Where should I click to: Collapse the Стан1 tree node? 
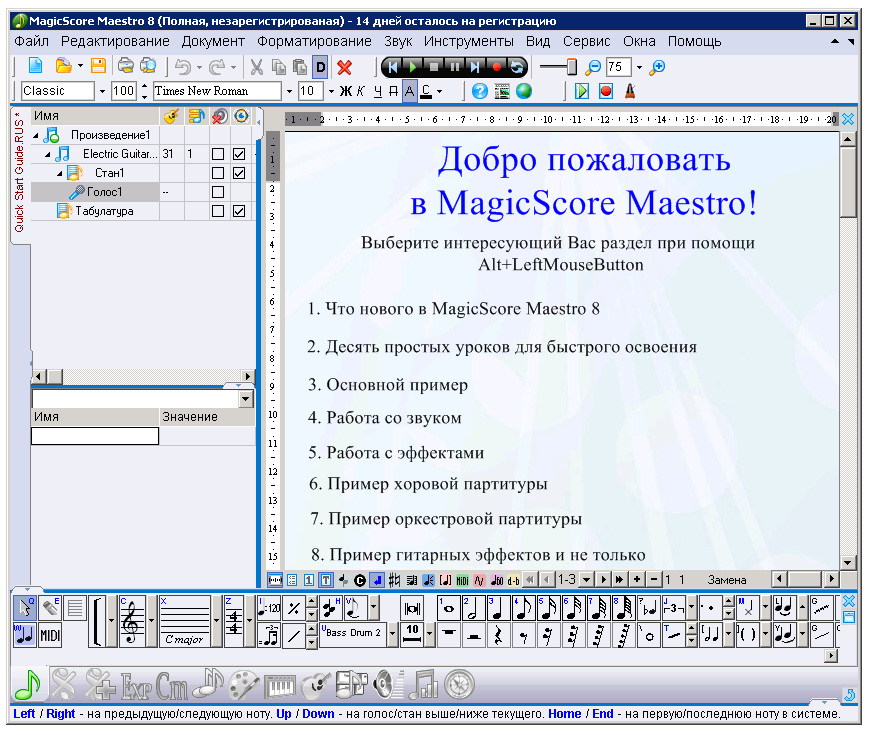[59, 173]
